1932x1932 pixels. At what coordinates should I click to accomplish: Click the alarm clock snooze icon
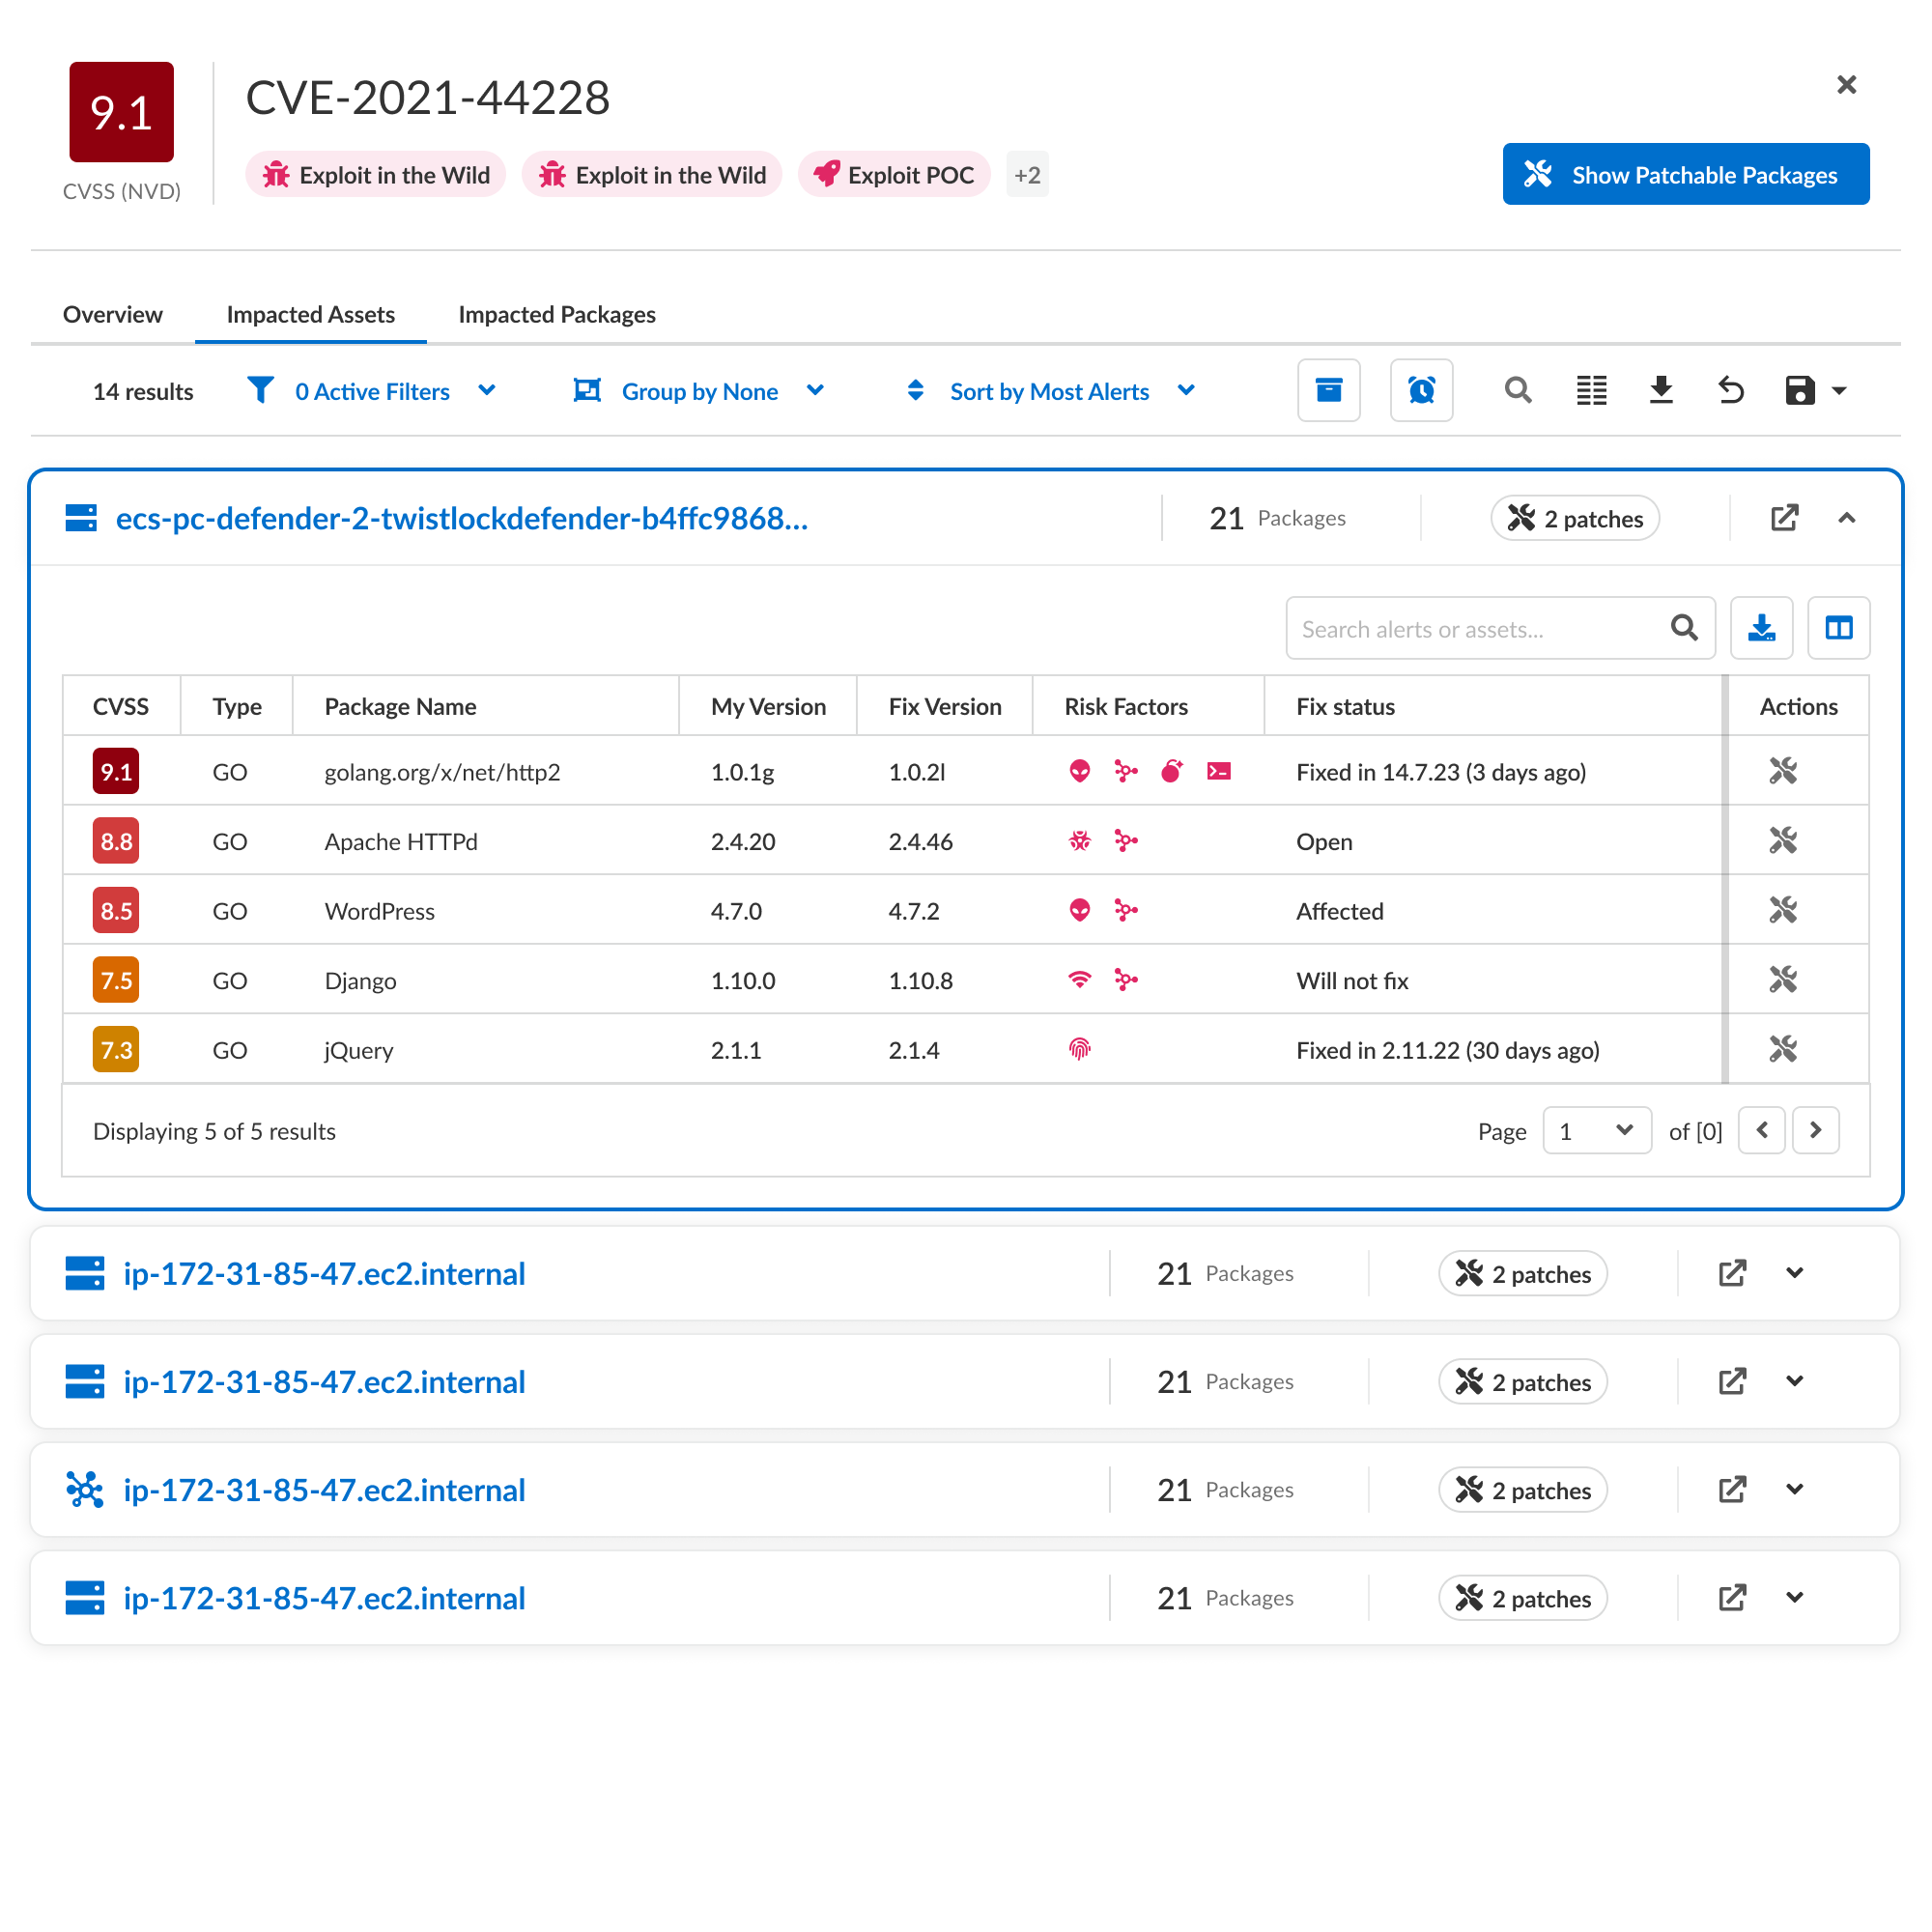tap(1421, 390)
